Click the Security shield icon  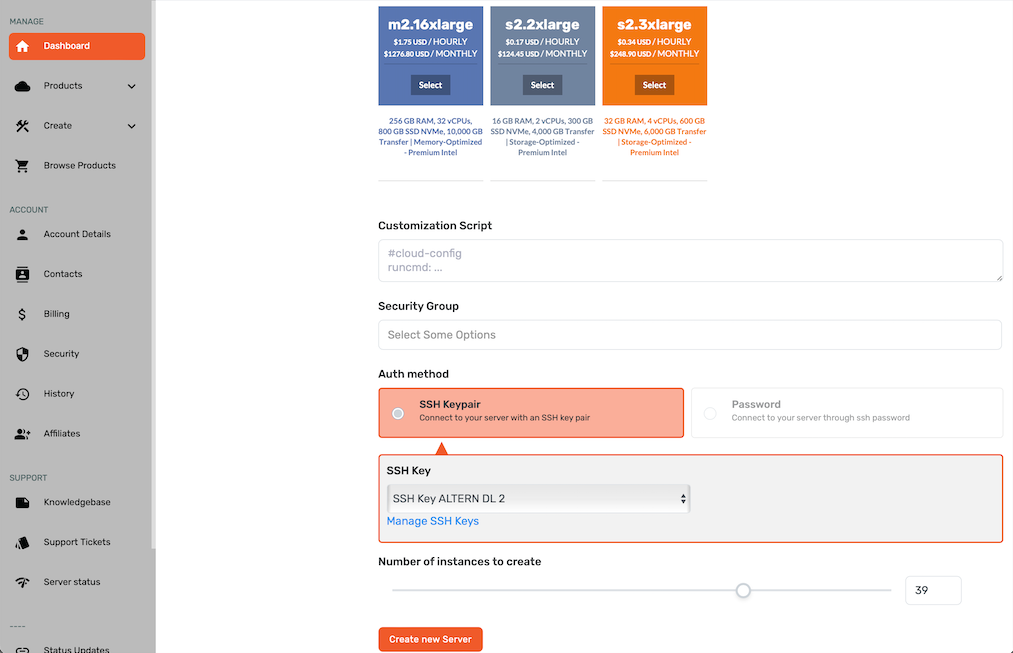(x=23, y=354)
